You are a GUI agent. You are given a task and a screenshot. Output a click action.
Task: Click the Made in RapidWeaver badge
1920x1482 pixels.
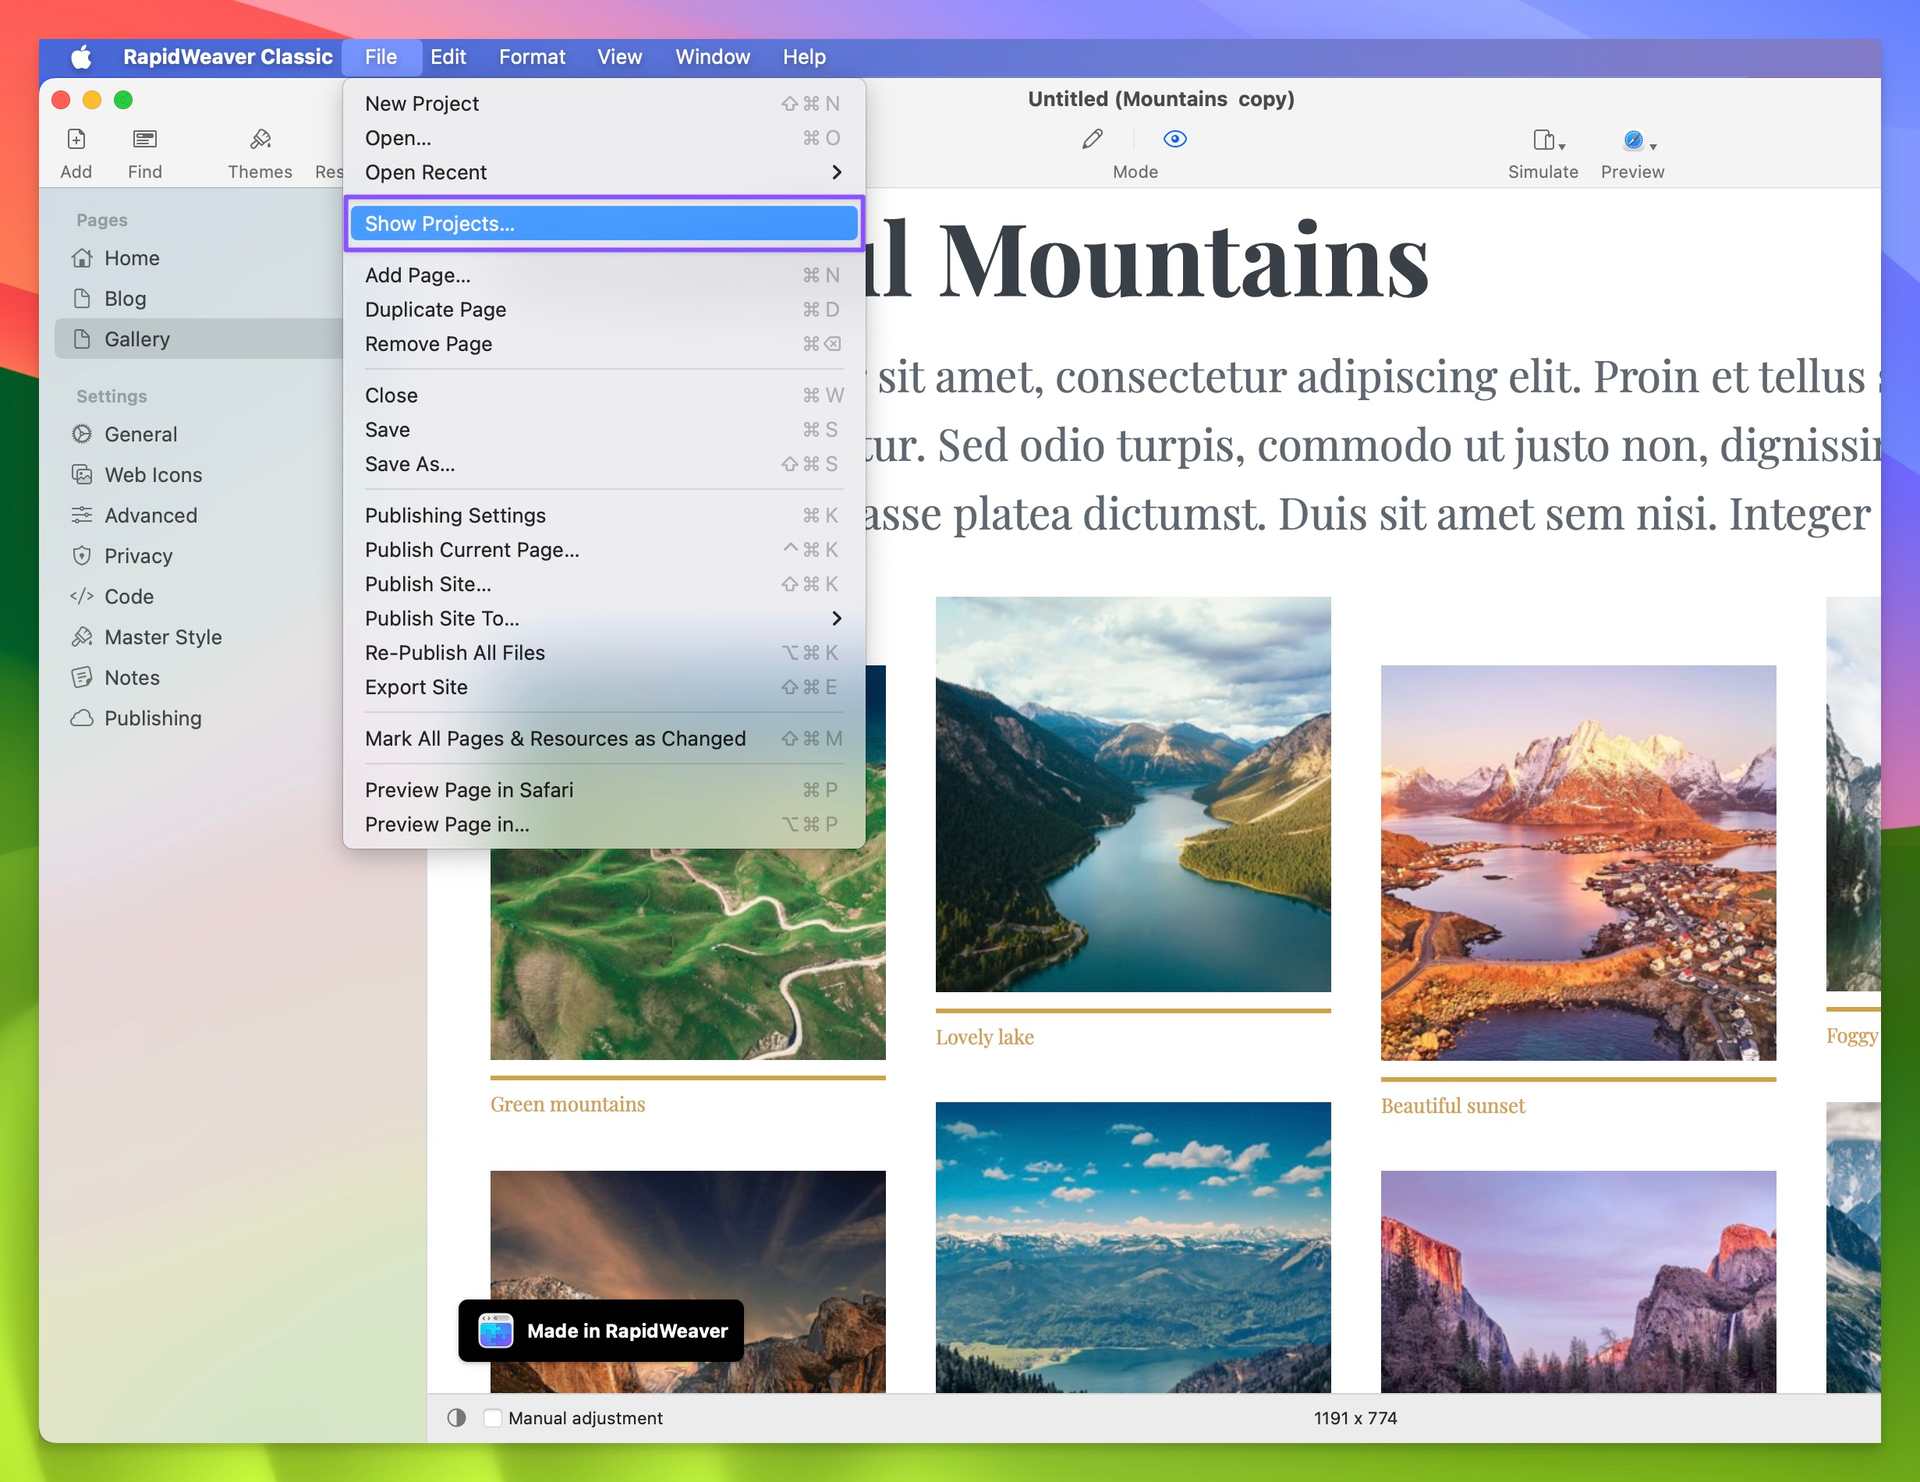[x=601, y=1331]
